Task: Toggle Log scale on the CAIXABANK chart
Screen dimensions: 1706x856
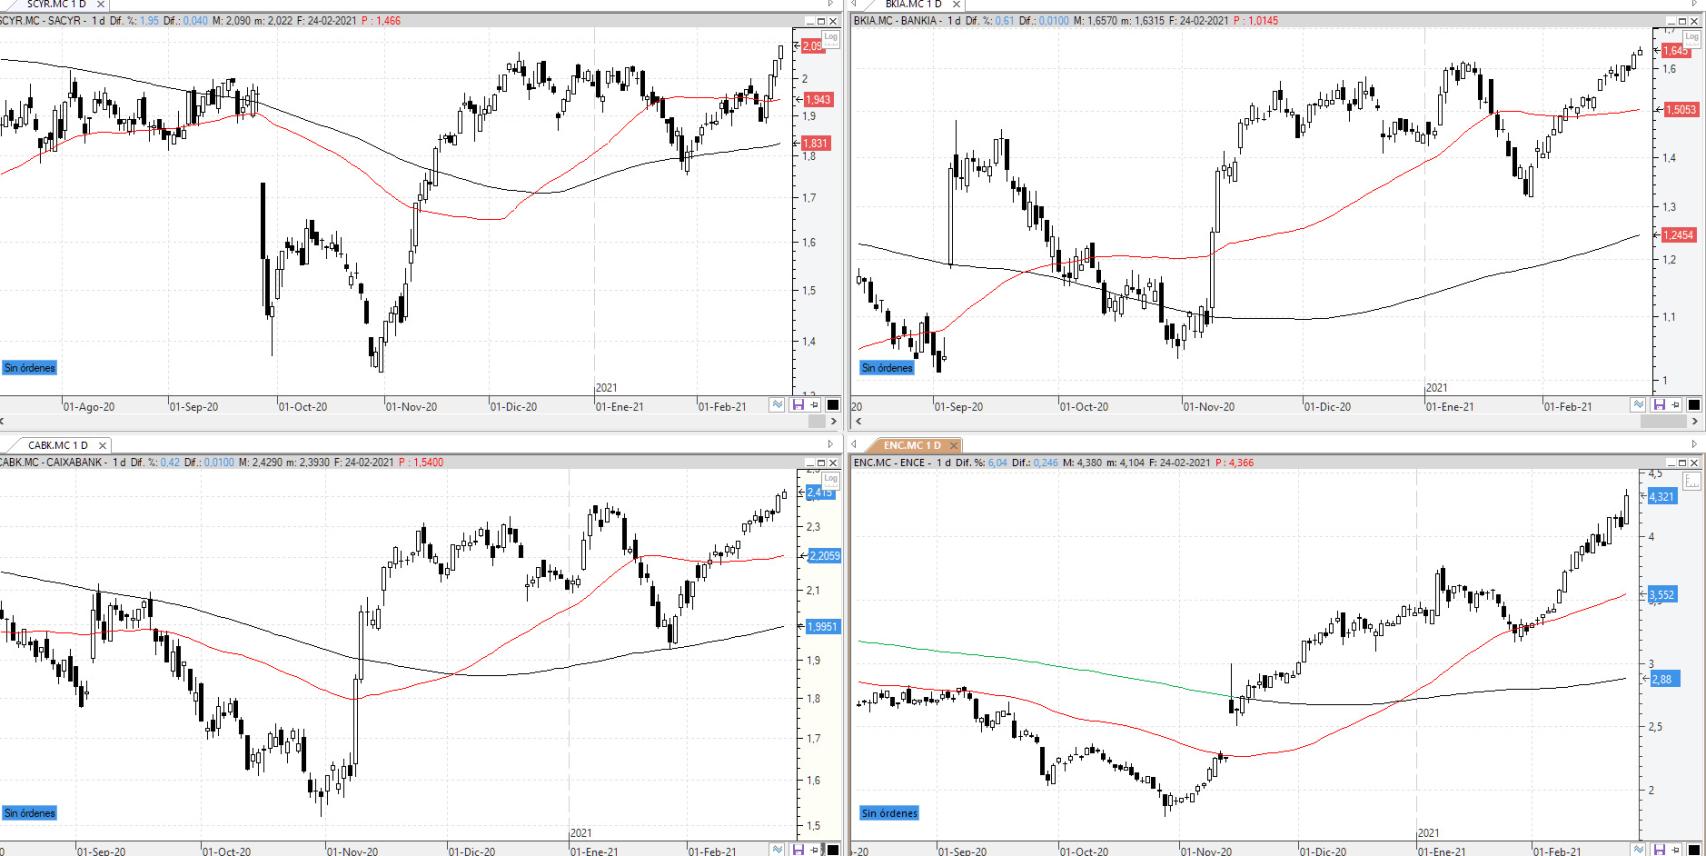Action: tap(830, 479)
